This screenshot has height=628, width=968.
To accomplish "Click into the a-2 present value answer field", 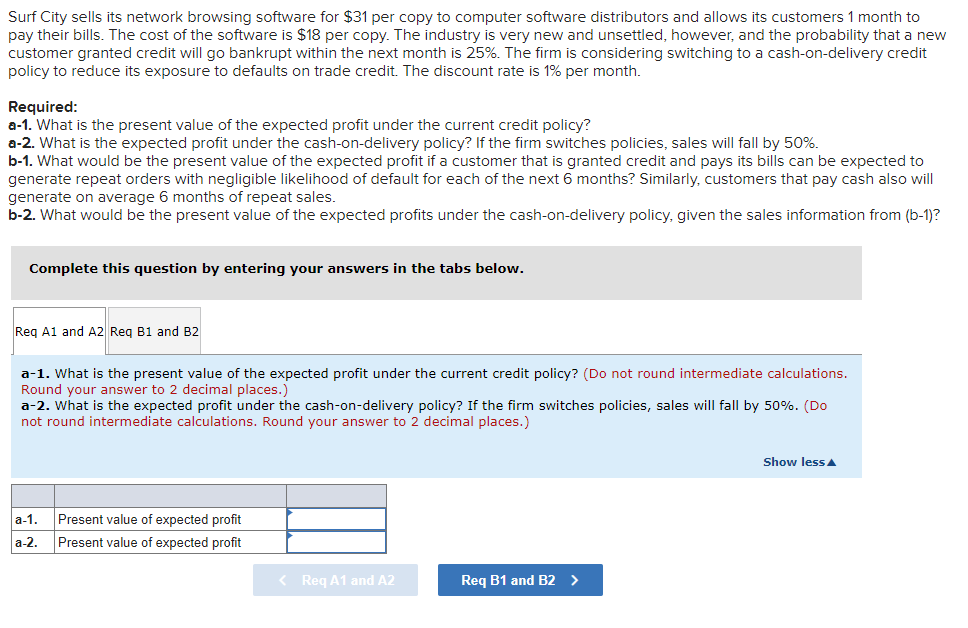I will click(x=338, y=541).
